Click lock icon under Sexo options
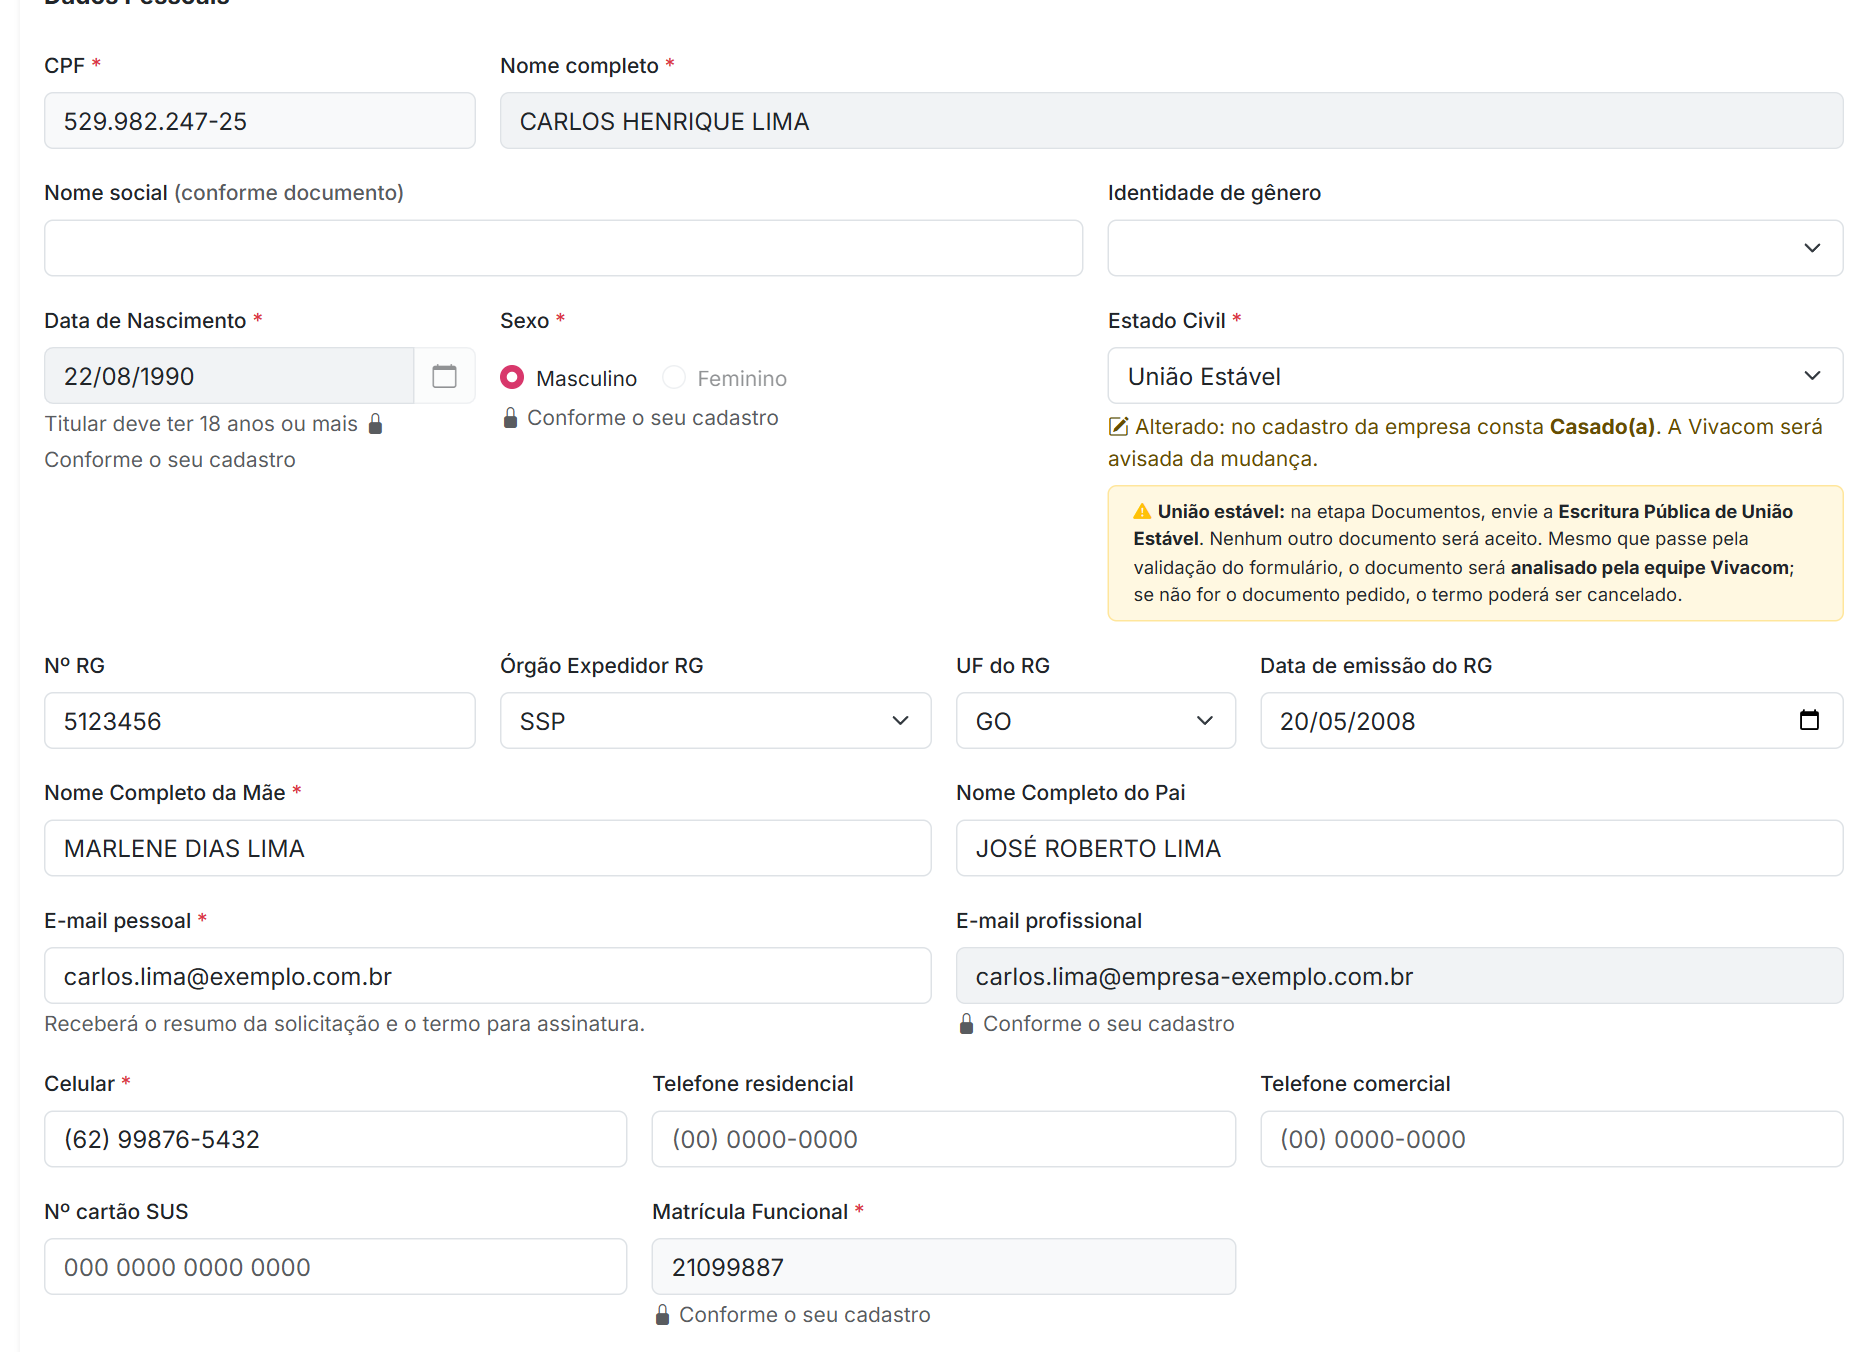 click(510, 418)
